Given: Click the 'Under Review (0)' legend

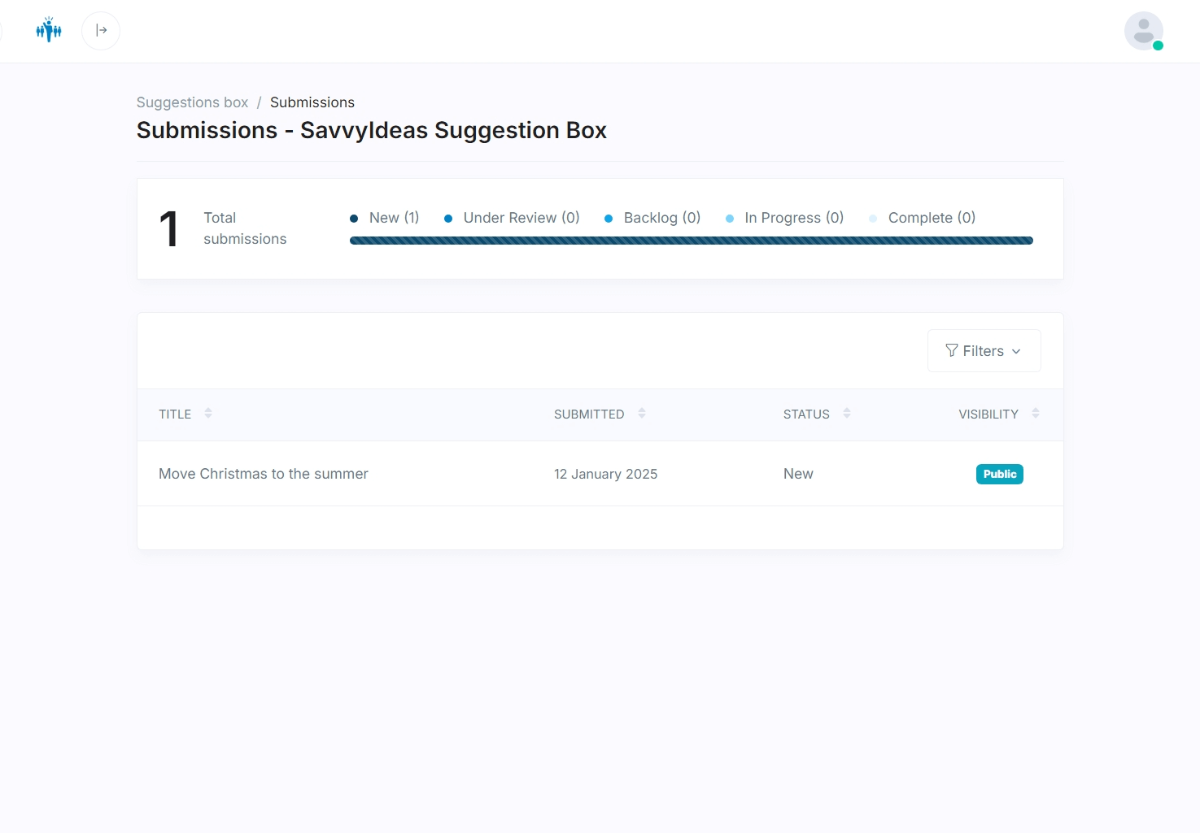Looking at the screenshot, I should [511, 218].
